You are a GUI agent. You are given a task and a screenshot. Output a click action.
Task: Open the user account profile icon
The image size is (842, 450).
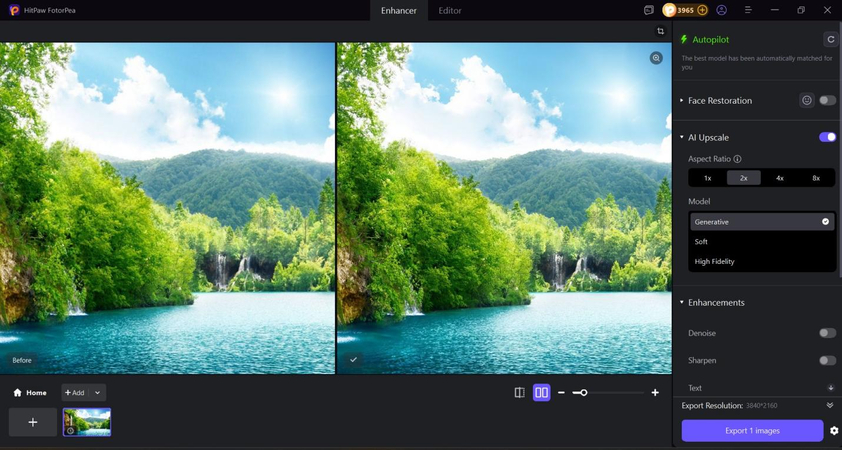[x=721, y=10]
